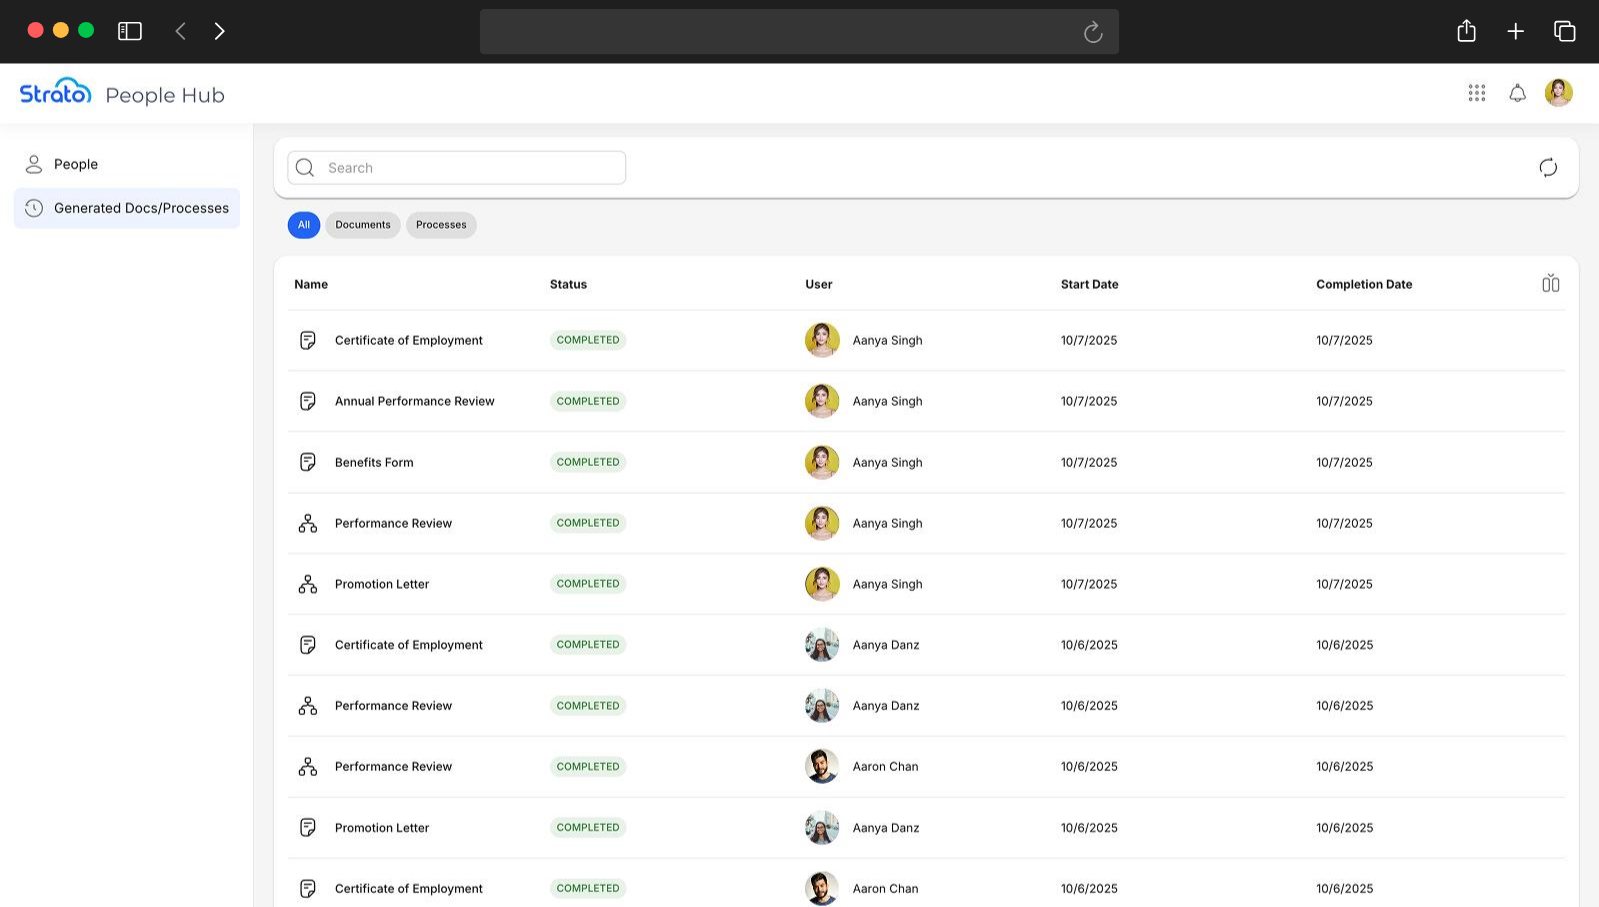Viewport: 1599px width, 907px height.
Task: Sort by the Completion Date column header
Action: click(1364, 285)
